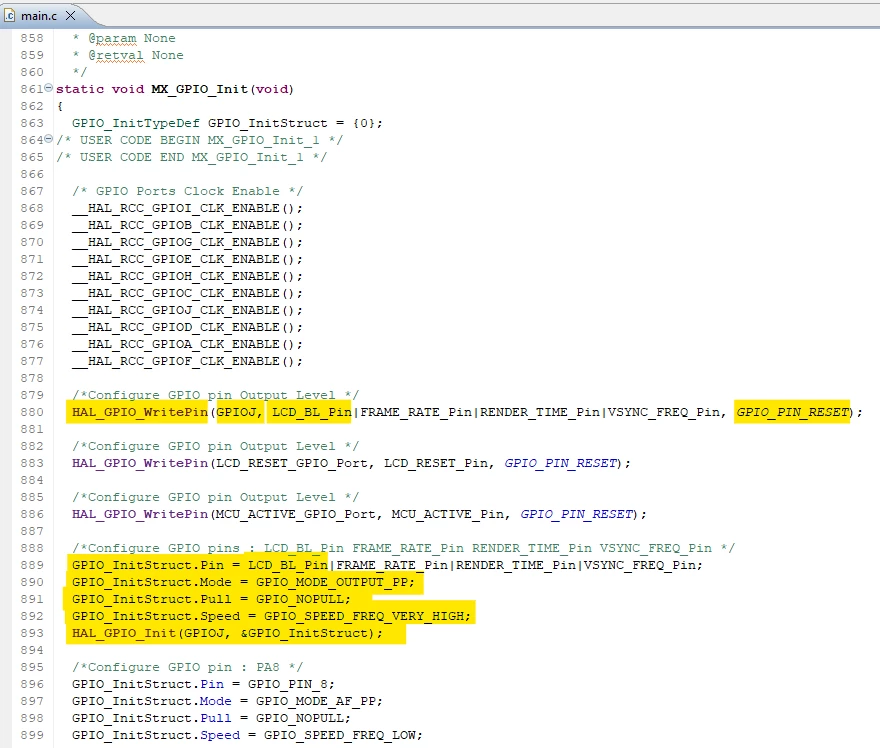Click highlighted LCD_BL_Pin on line 880

click(x=311, y=412)
